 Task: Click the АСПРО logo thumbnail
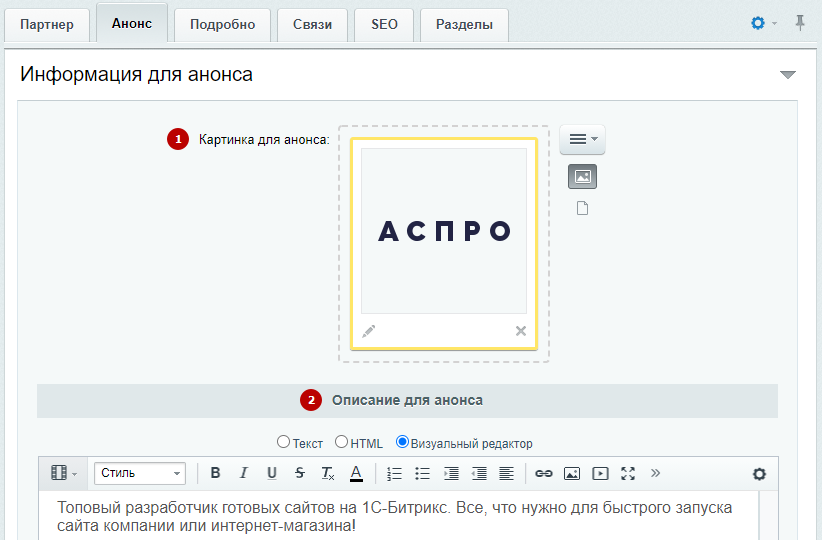pyautogui.click(x=444, y=231)
